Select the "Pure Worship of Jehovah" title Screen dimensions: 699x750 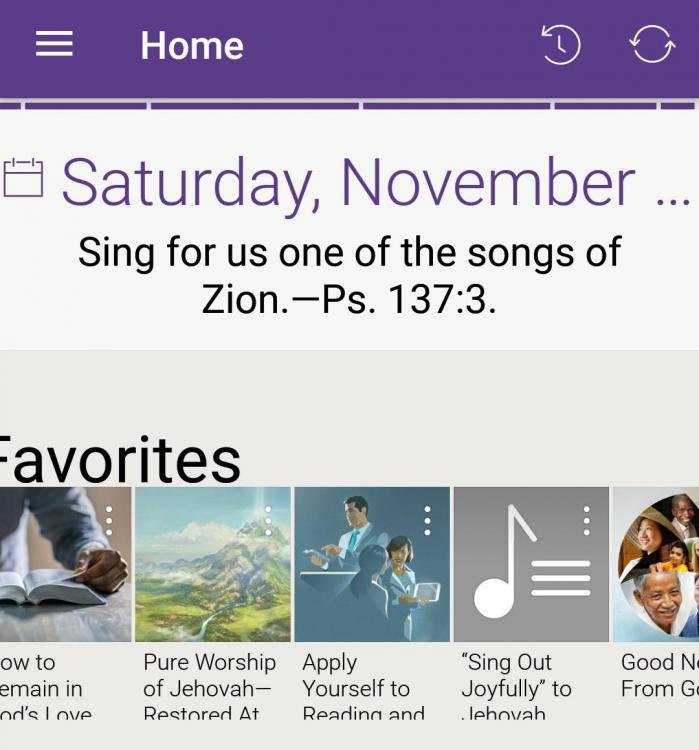click(x=209, y=688)
